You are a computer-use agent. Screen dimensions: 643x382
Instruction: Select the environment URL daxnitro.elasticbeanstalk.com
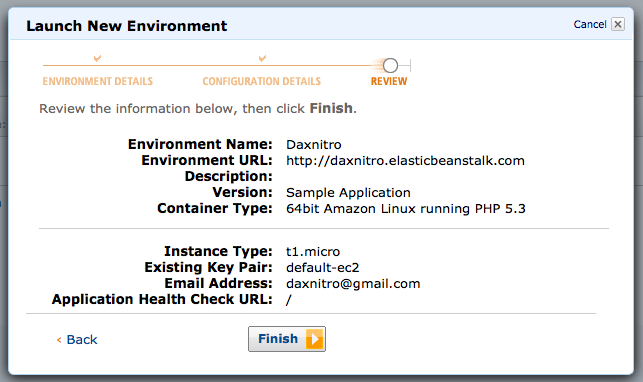pyautogui.click(x=405, y=161)
